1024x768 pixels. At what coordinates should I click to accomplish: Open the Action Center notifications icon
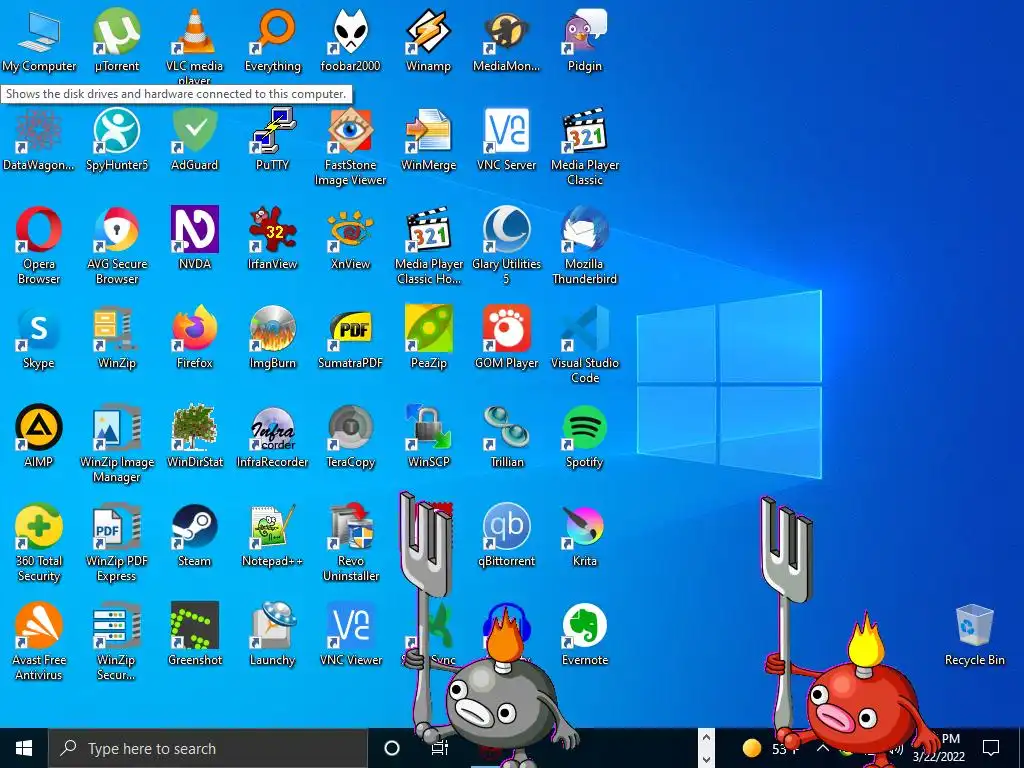click(991, 747)
